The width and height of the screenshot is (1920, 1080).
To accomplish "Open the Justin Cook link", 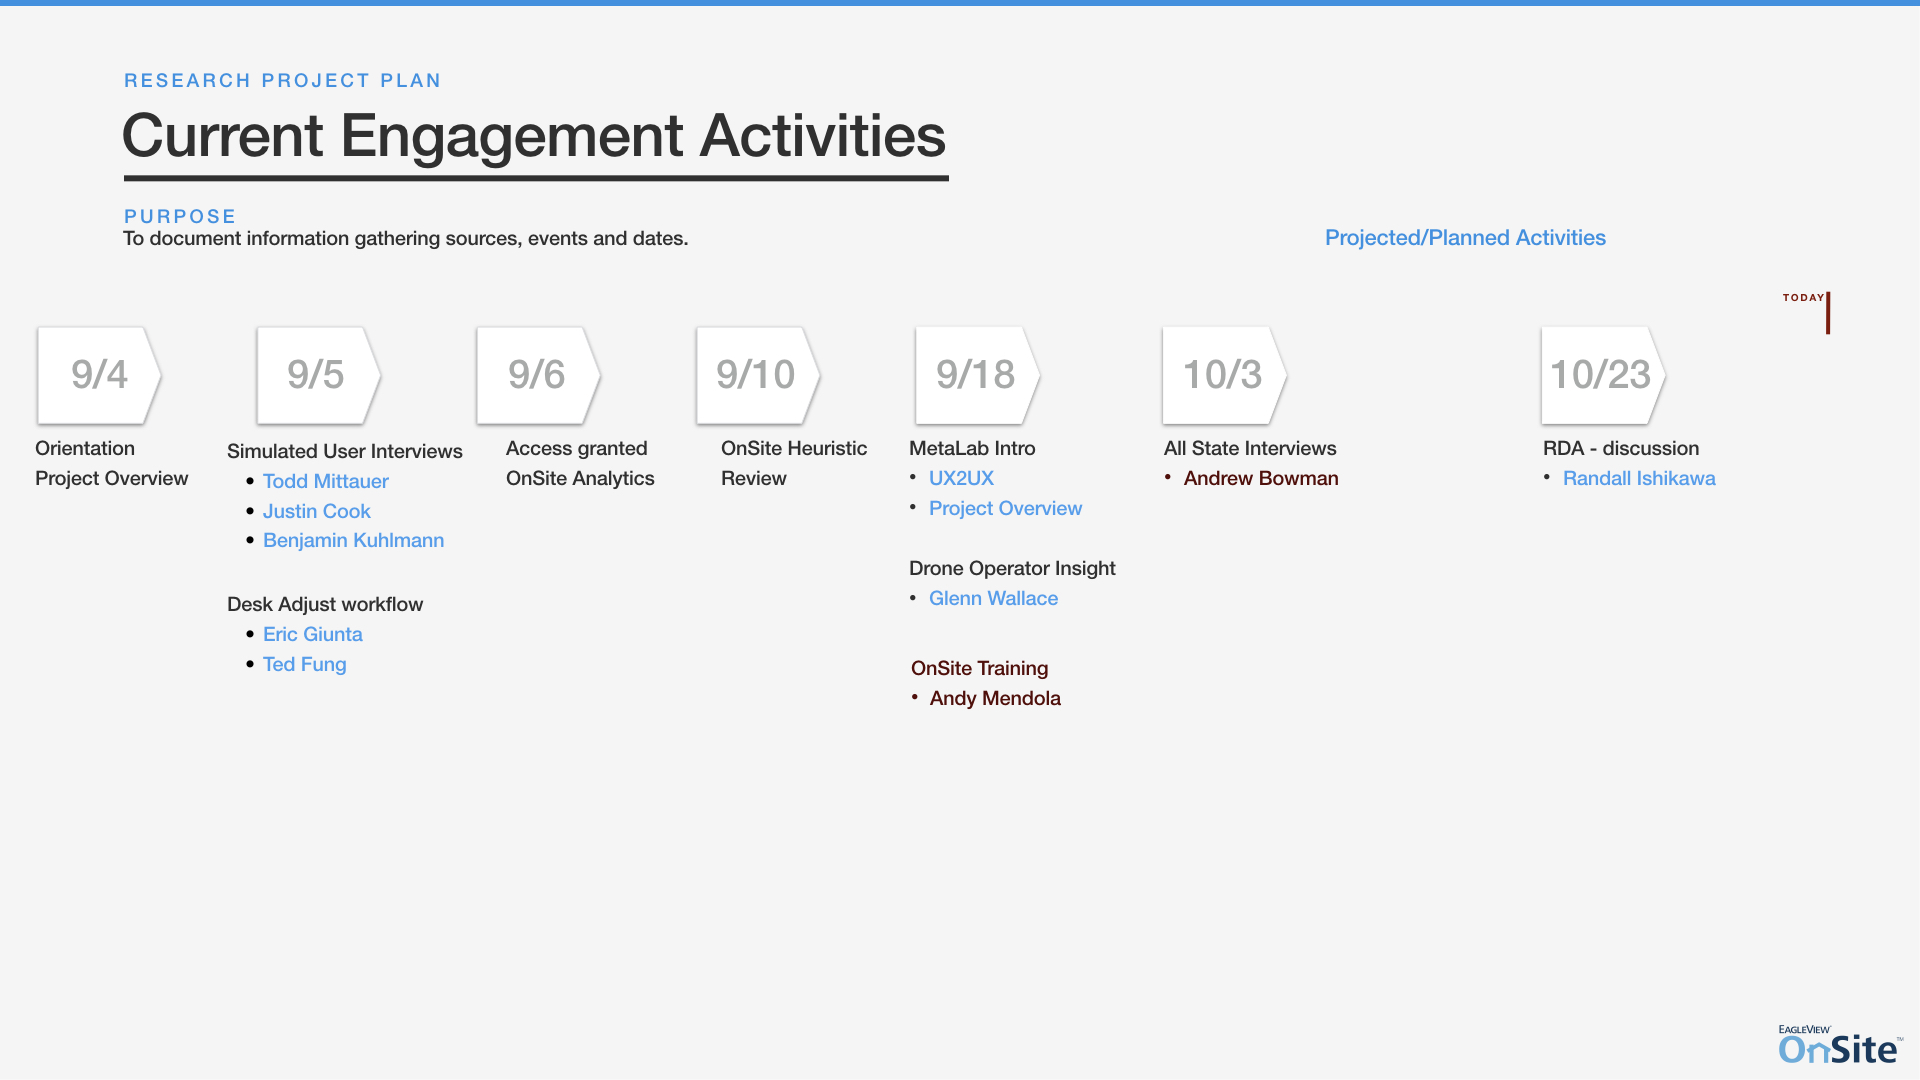I will [316, 511].
